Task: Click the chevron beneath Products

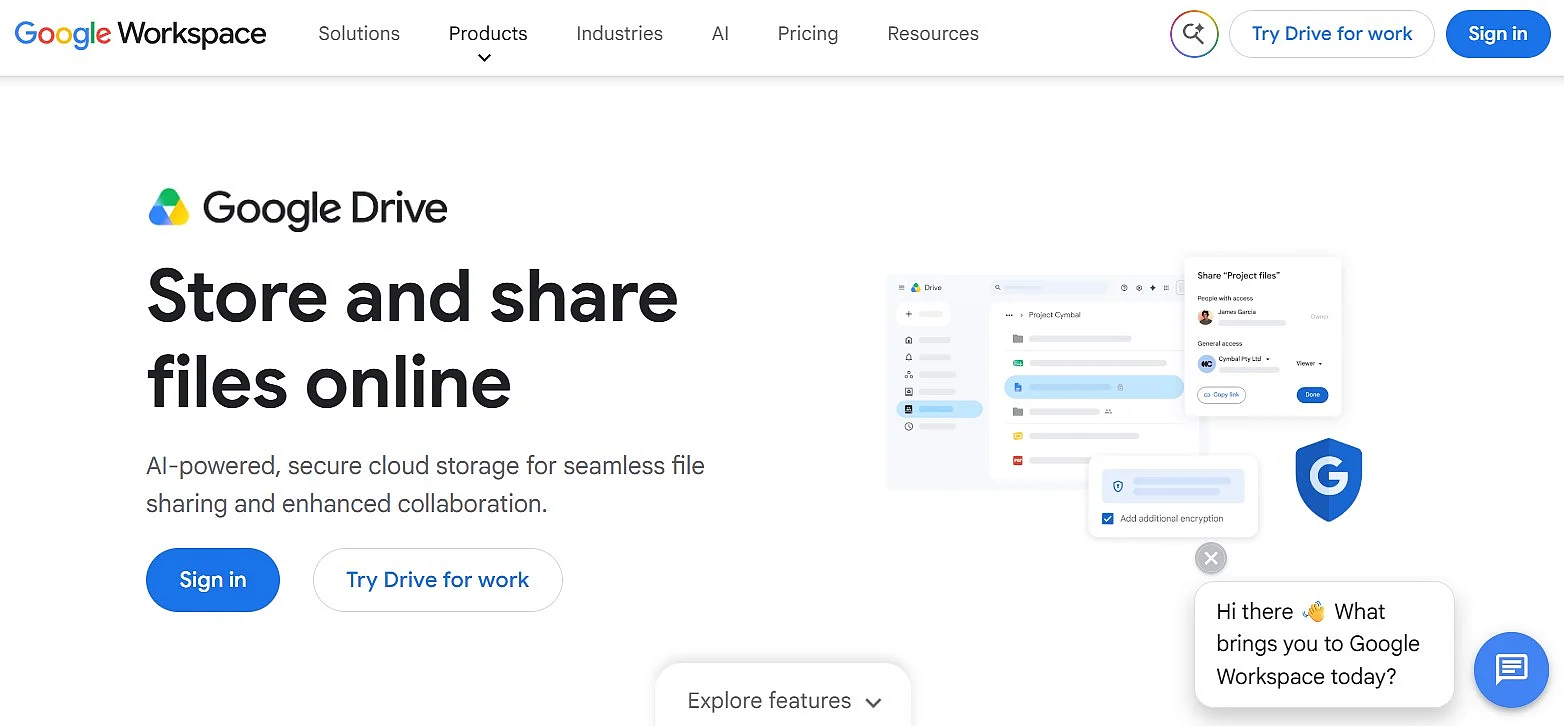Action: [x=484, y=58]
